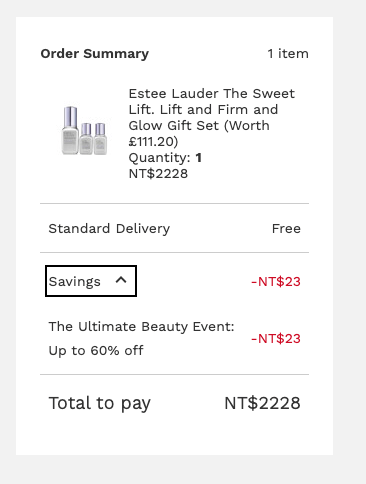This screenshot has width=366, height=484.
Task: Click the chevron arrow beside Savings
Action: [121, 280]
